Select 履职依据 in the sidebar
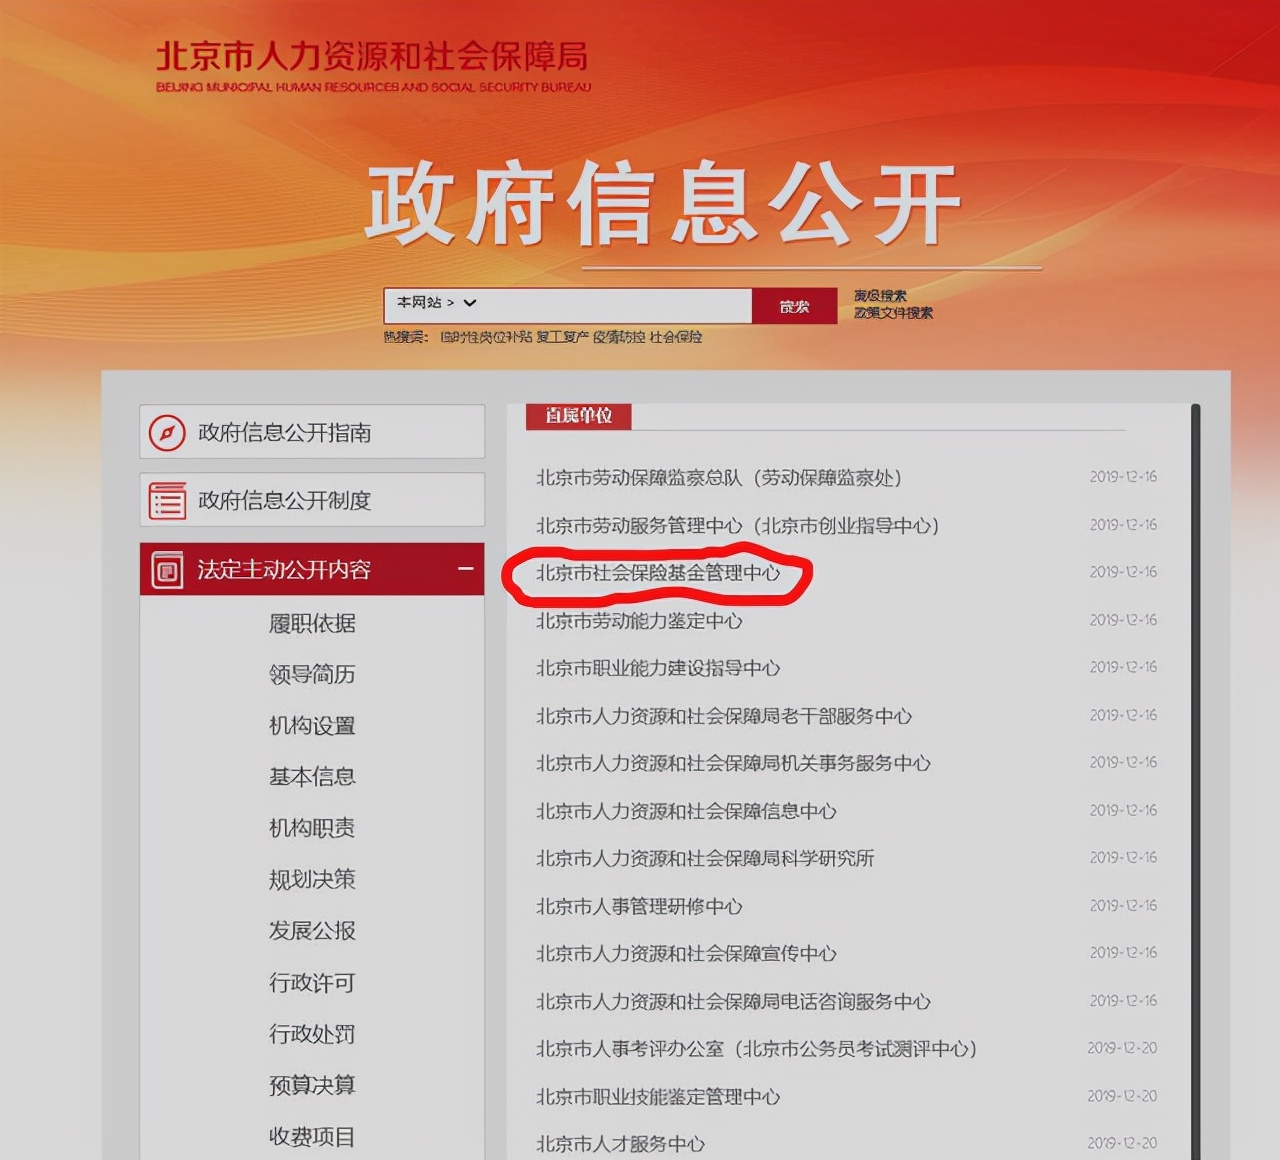The height and width of the screenshot is (1160, 1280). tap(312, 623)
